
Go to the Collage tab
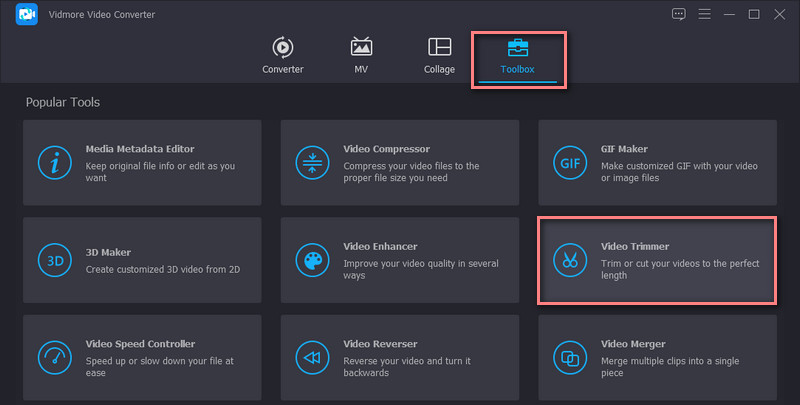[x=439, y=56]
